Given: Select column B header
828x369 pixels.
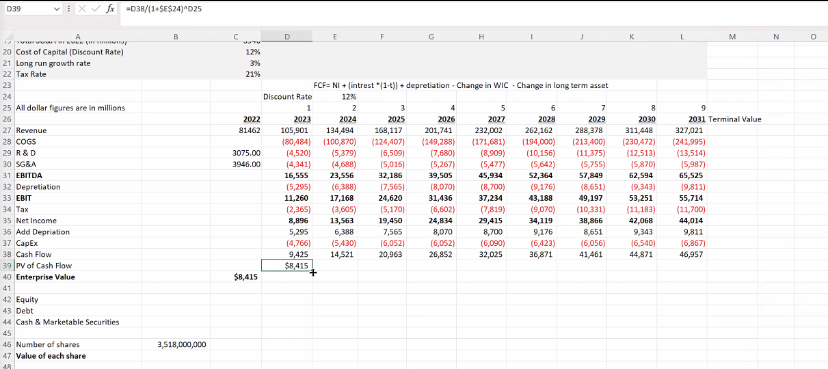Looking at the screenshot, I should (x=176, y=36).
